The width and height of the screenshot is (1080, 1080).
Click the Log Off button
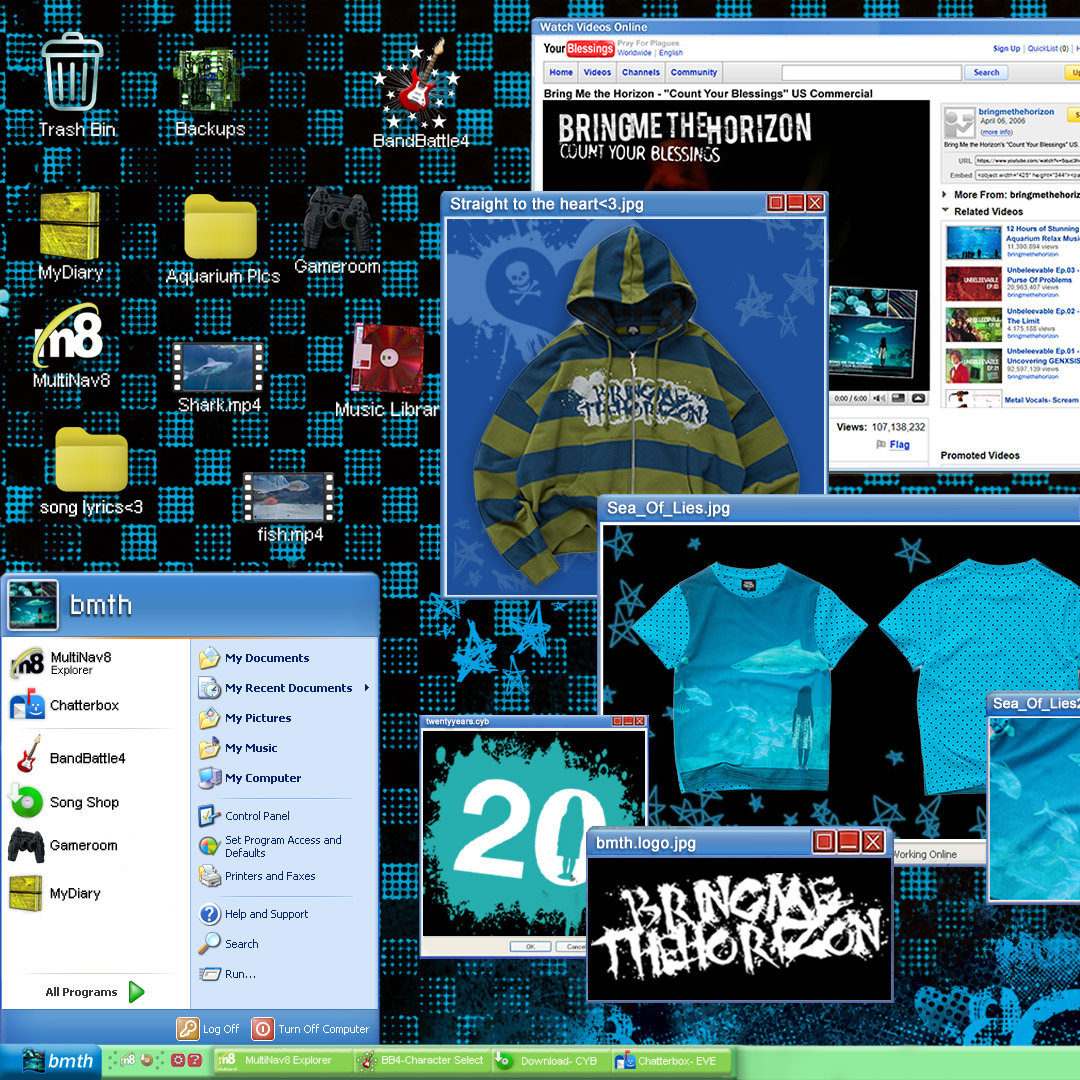(x=207, y=1029)
